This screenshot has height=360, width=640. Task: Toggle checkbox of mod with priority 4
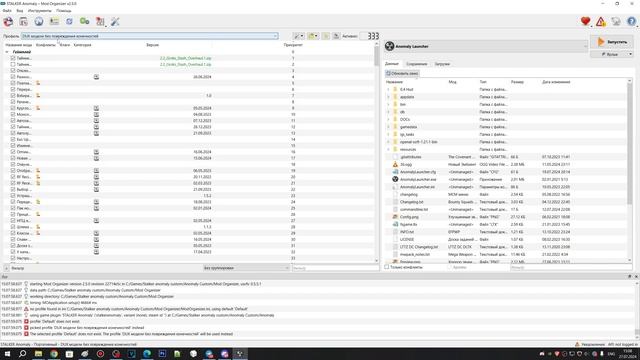(x=13, y=77)
